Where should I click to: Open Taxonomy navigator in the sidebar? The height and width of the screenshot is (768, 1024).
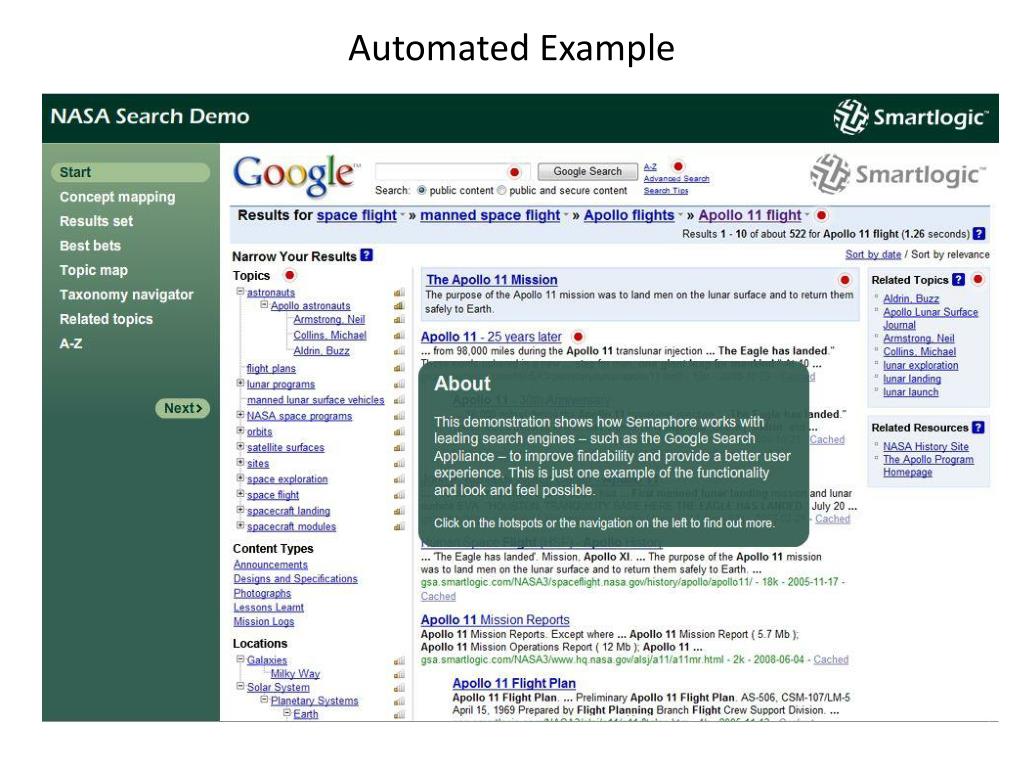(127, 295)
